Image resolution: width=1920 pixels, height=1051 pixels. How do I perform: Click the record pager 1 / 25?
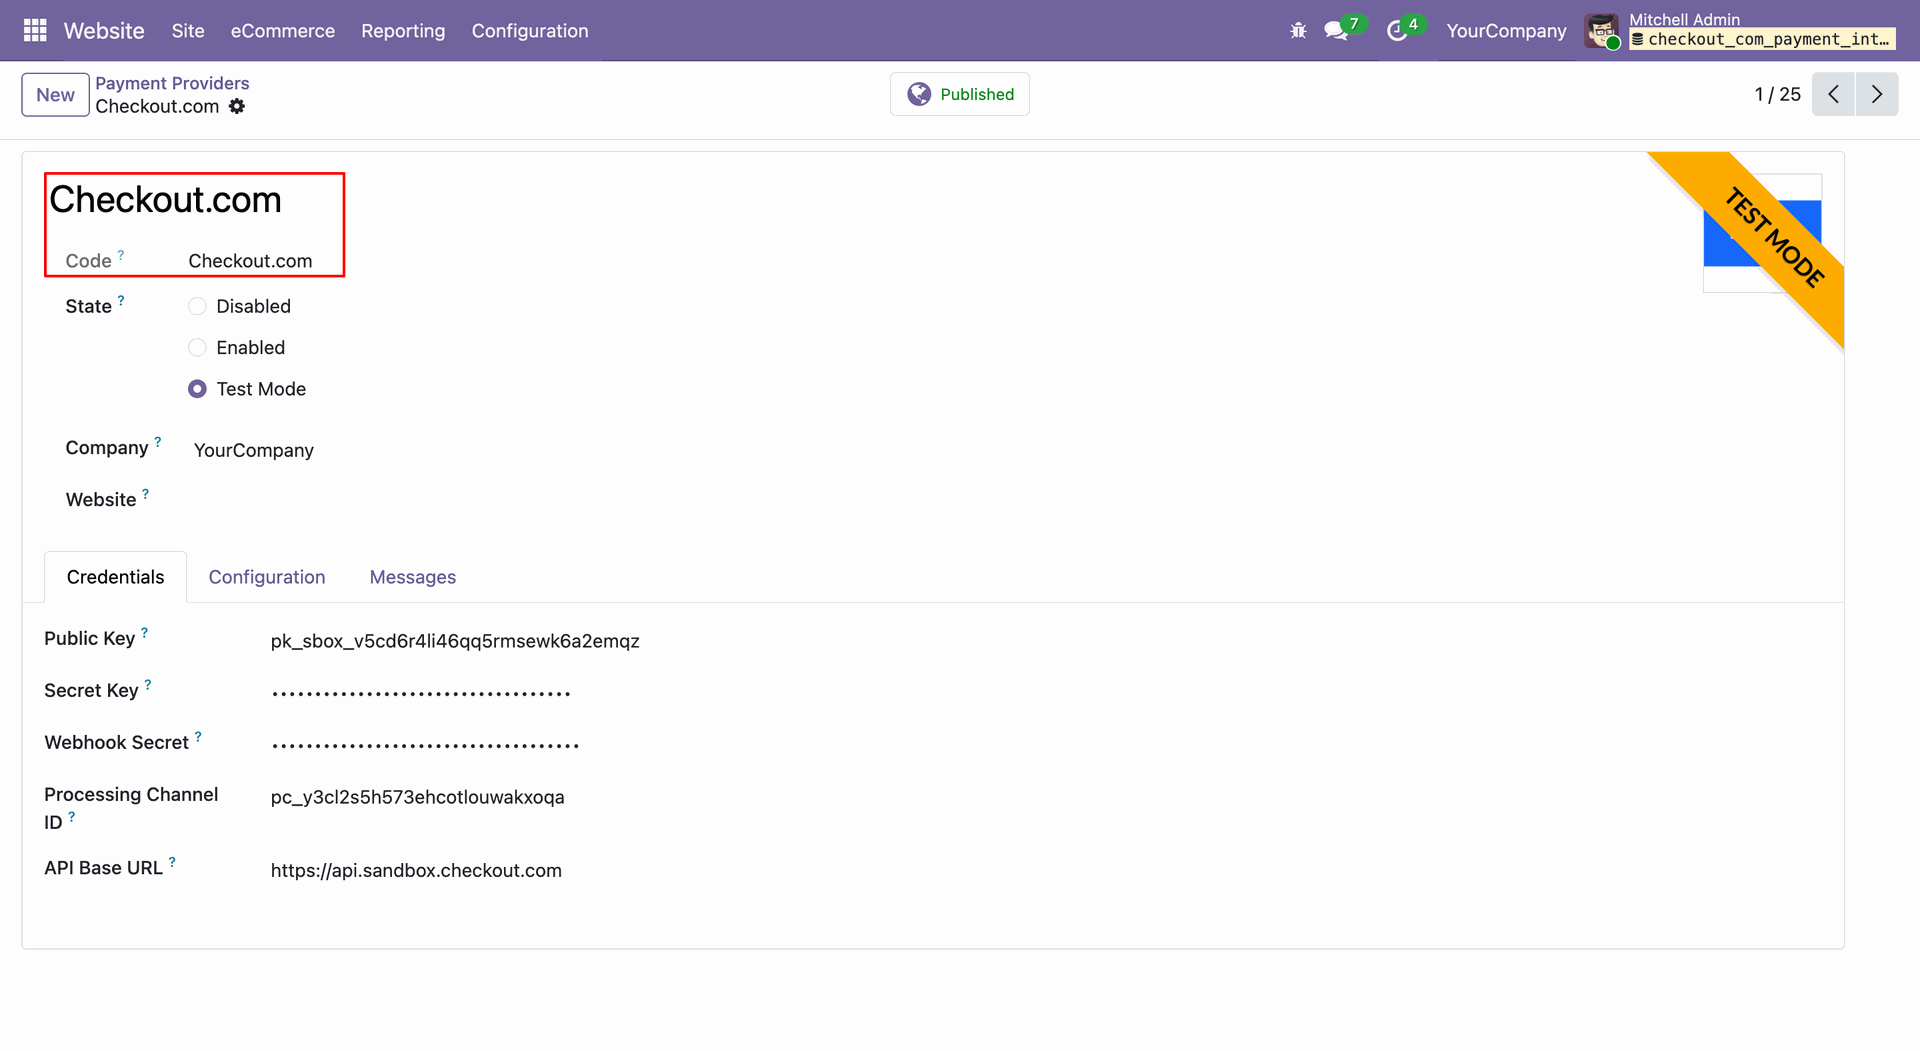click(1777, 94)
